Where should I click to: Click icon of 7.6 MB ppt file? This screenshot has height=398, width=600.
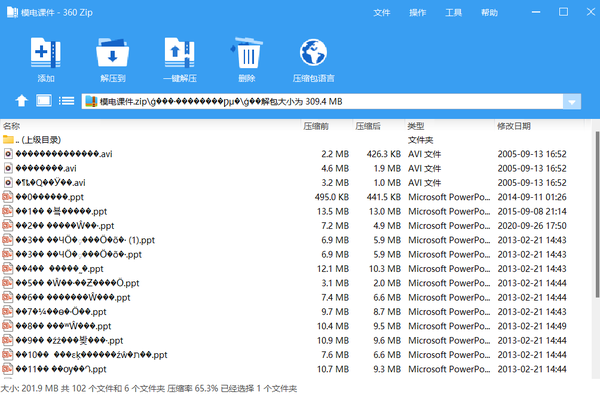[8, 355]
